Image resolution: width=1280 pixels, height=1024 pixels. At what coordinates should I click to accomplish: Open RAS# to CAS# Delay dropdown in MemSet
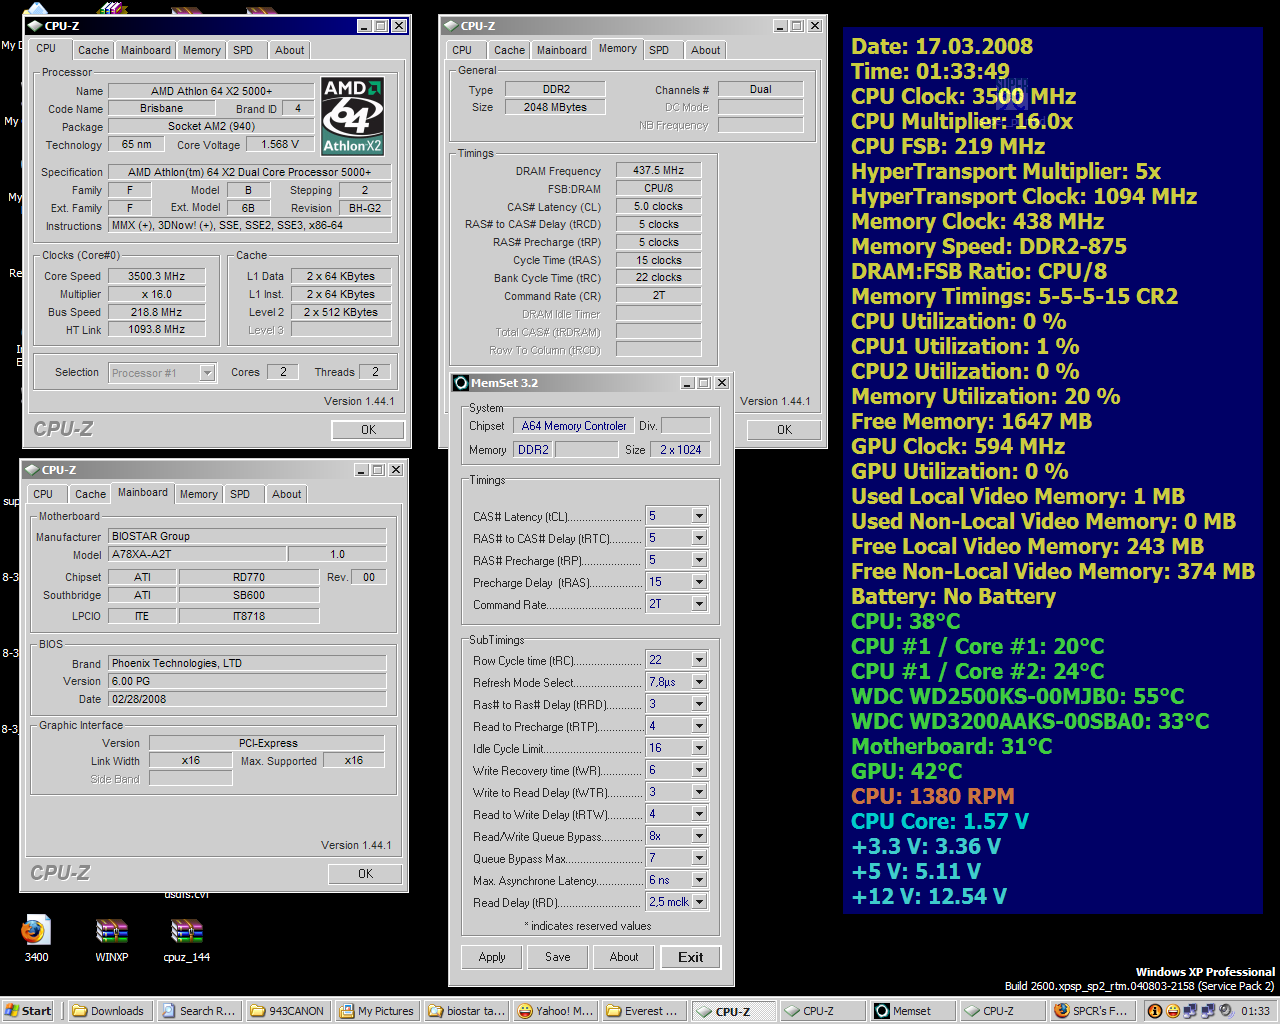coord(699,538)
